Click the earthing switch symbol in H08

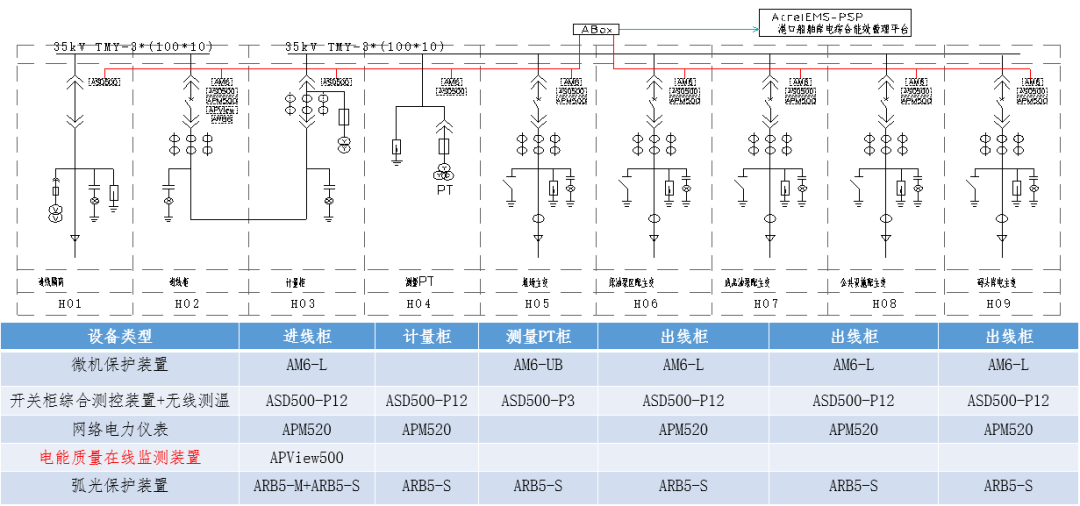858,189
